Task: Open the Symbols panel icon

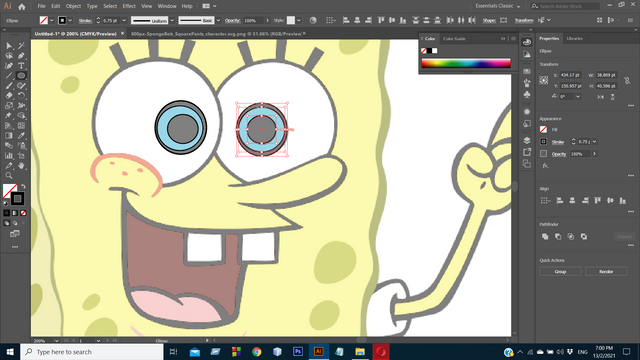Action: tap(527, 95)
